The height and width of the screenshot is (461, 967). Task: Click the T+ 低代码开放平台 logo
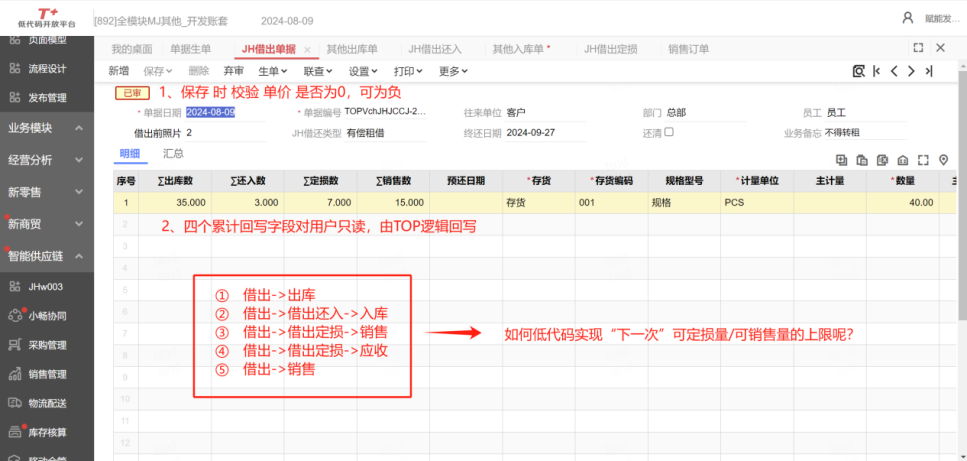tap(46, 18)
